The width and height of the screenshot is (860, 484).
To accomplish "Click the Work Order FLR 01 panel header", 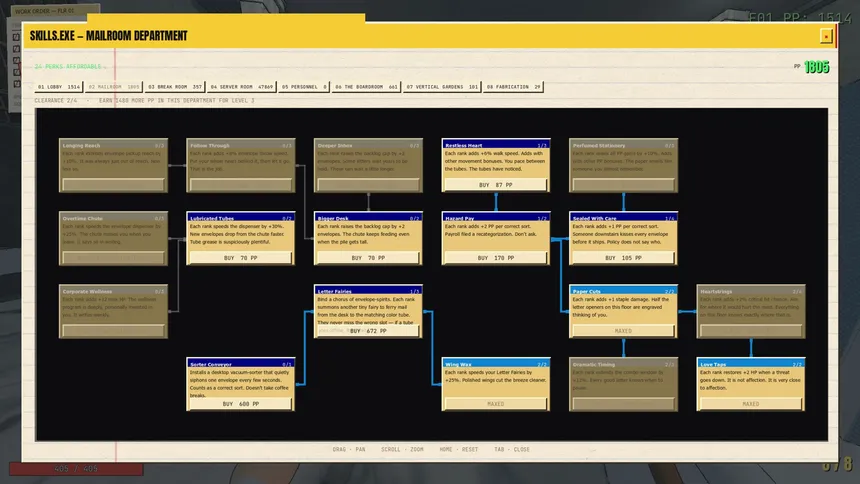I will [x=55, y=11].
